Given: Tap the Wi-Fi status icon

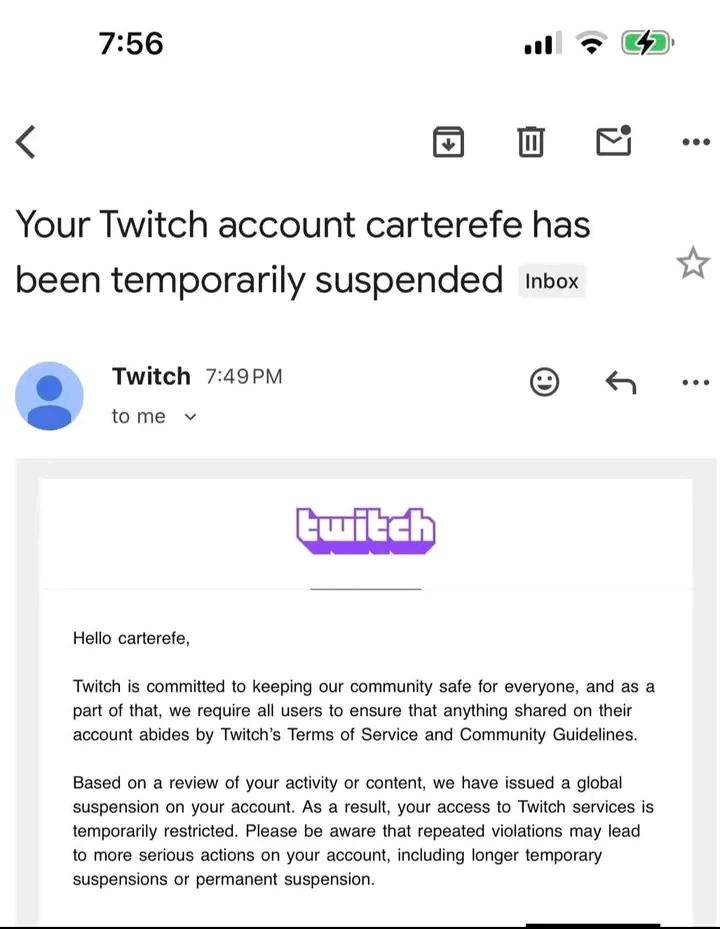Looking at the screenshot, I should coord(593,43).
